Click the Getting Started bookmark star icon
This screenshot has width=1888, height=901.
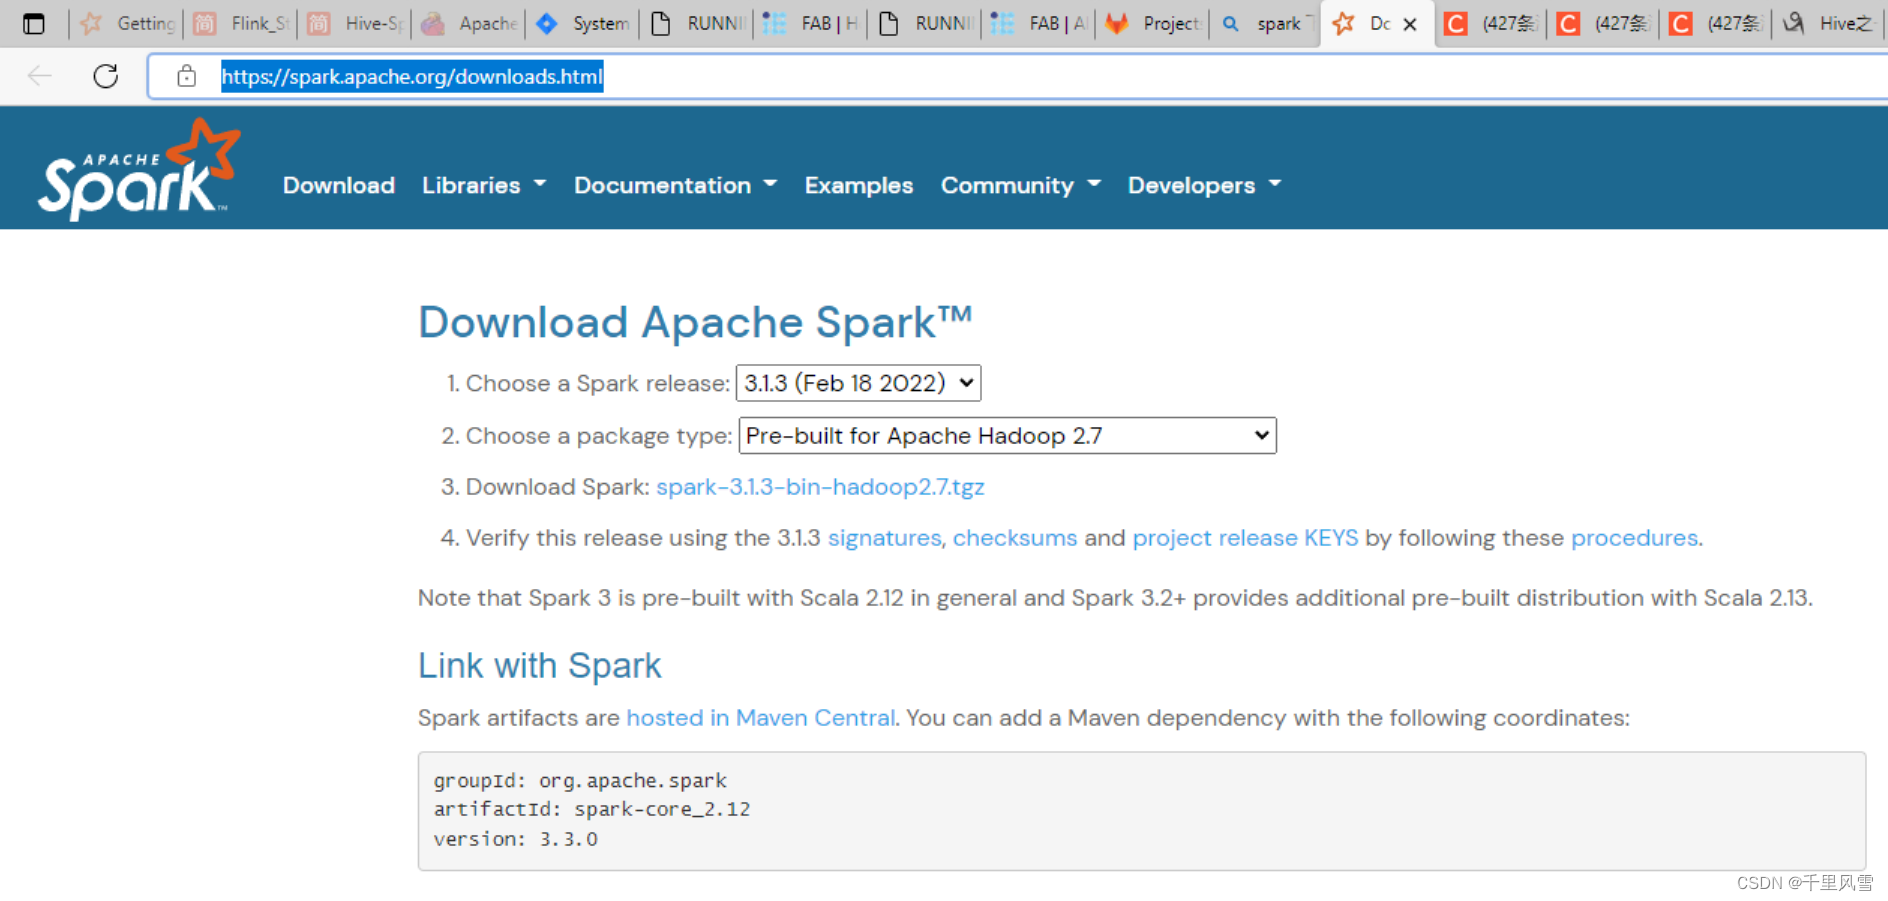tap(91, 23)
